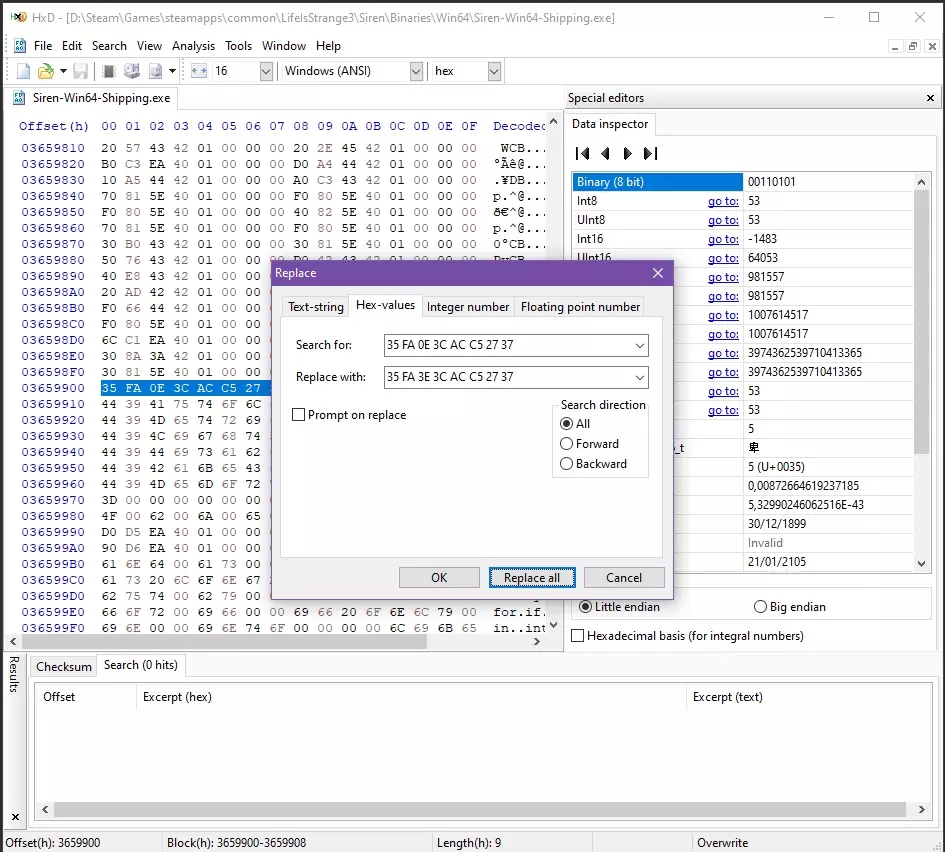This screenshot has height=852, width=945.
Task: Enable the Prompt on replace checkbox
Action: click(x=298, y=415)
